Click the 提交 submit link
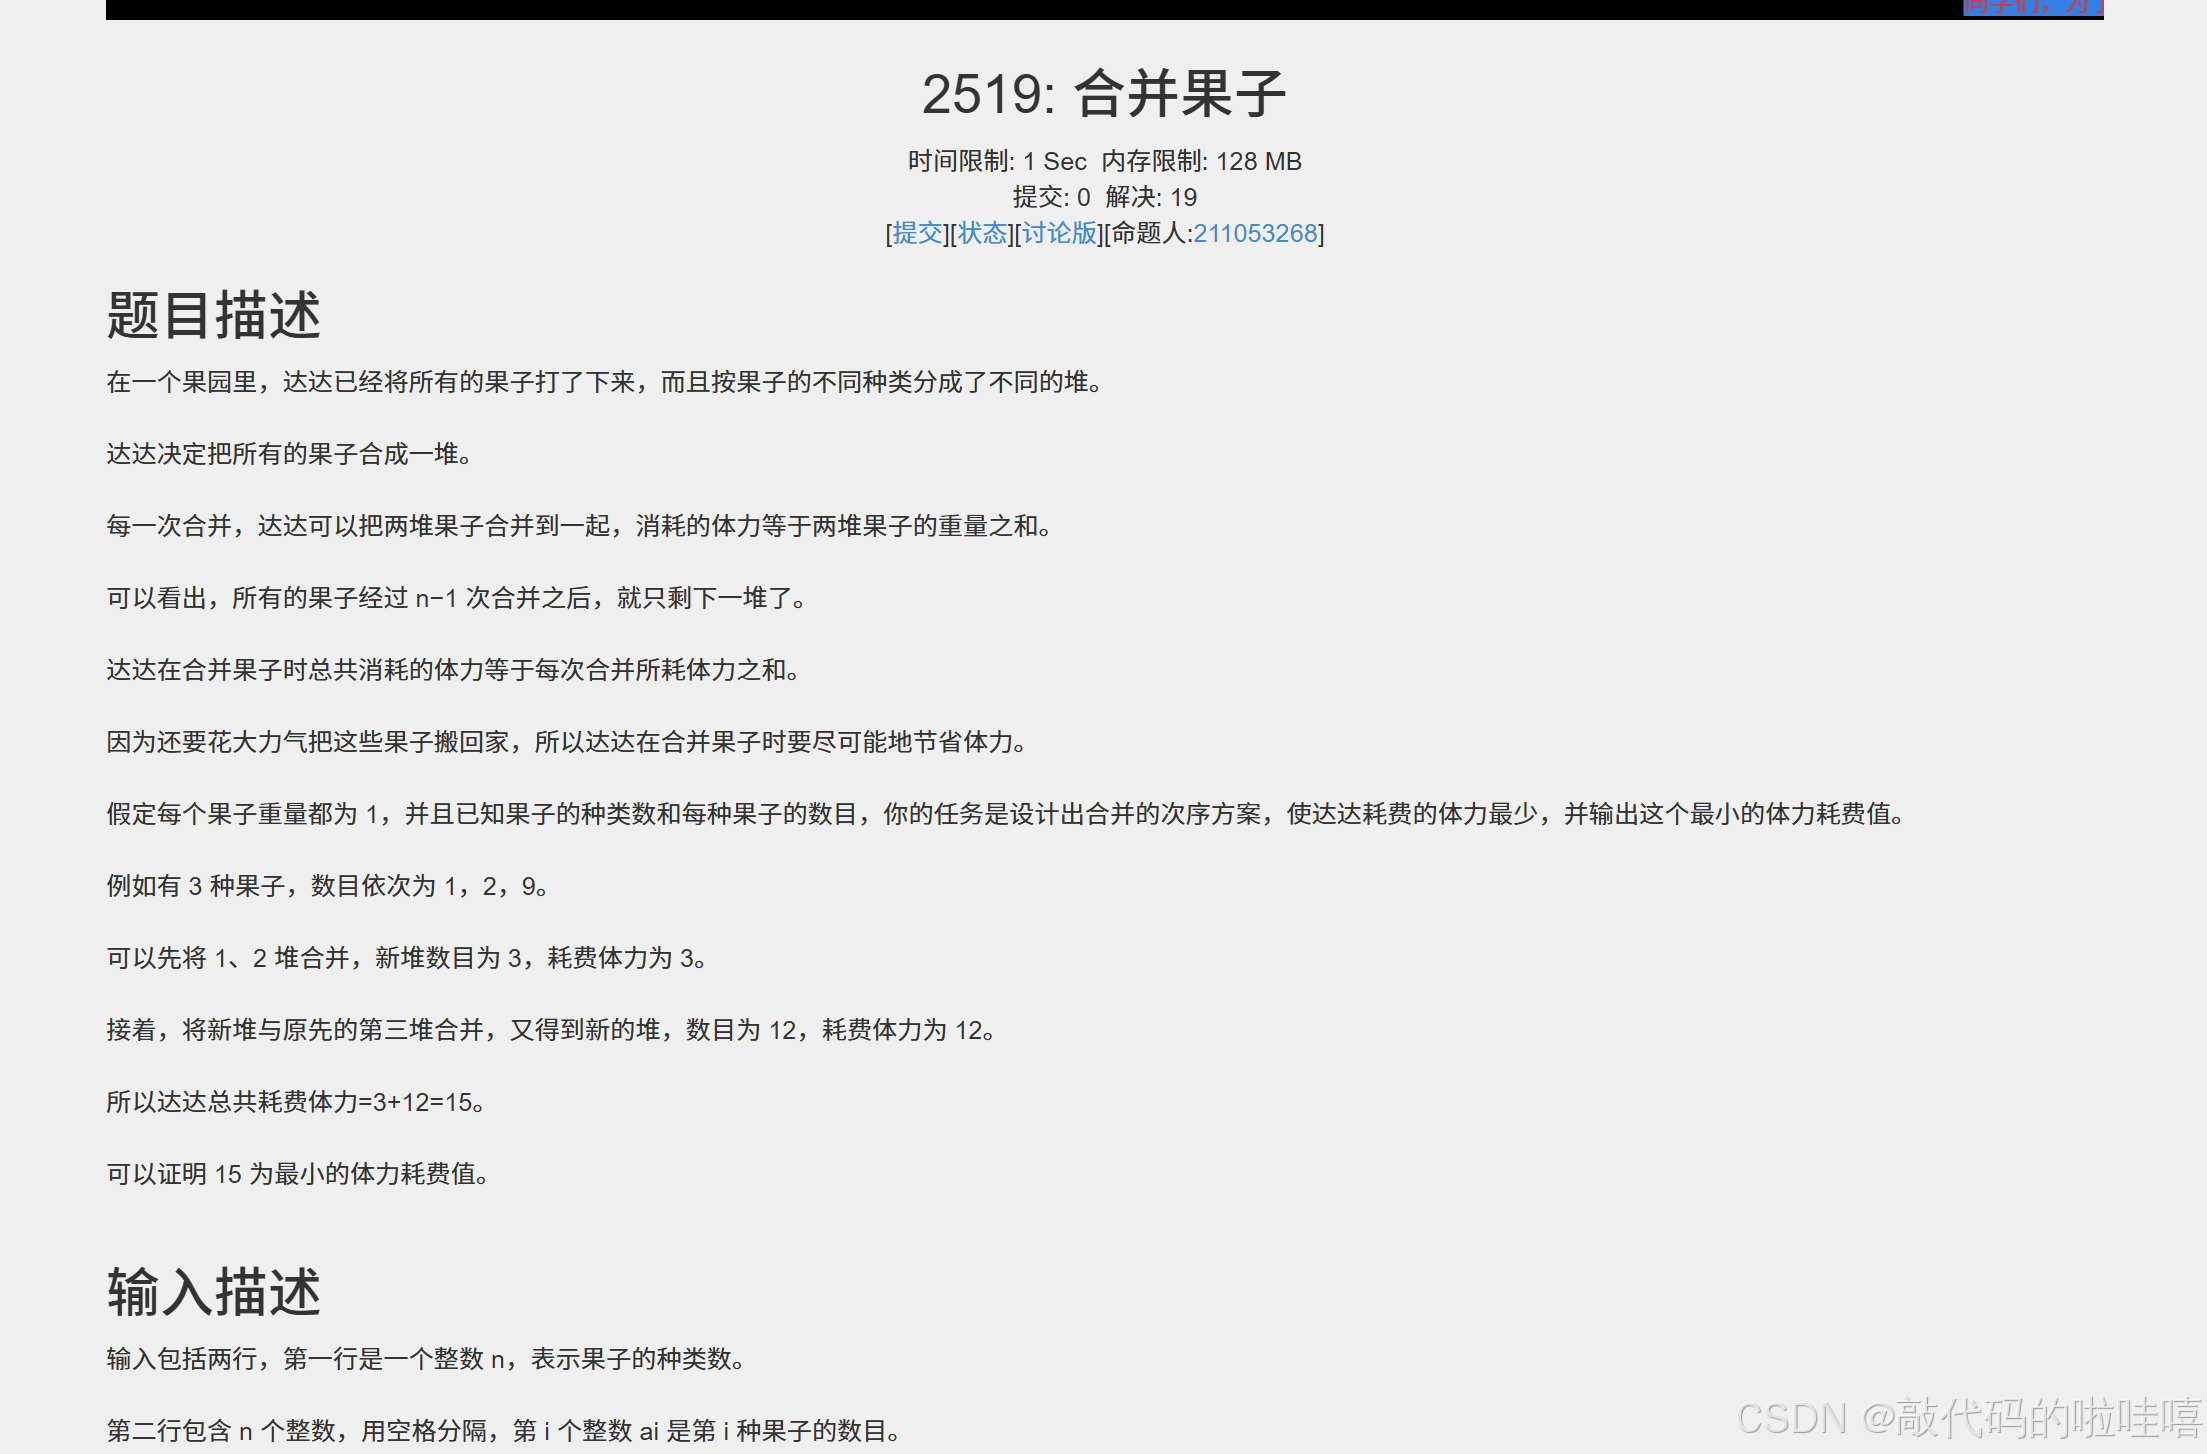The height and width of the screenshot is (1454, 2207). pyautogui.click(x=917, y=233)
